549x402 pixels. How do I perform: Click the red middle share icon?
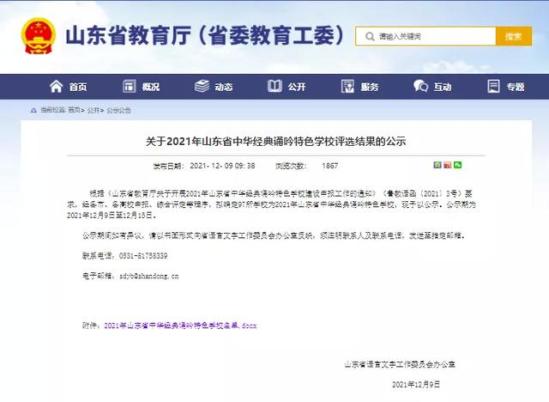[x=447, y=165]
